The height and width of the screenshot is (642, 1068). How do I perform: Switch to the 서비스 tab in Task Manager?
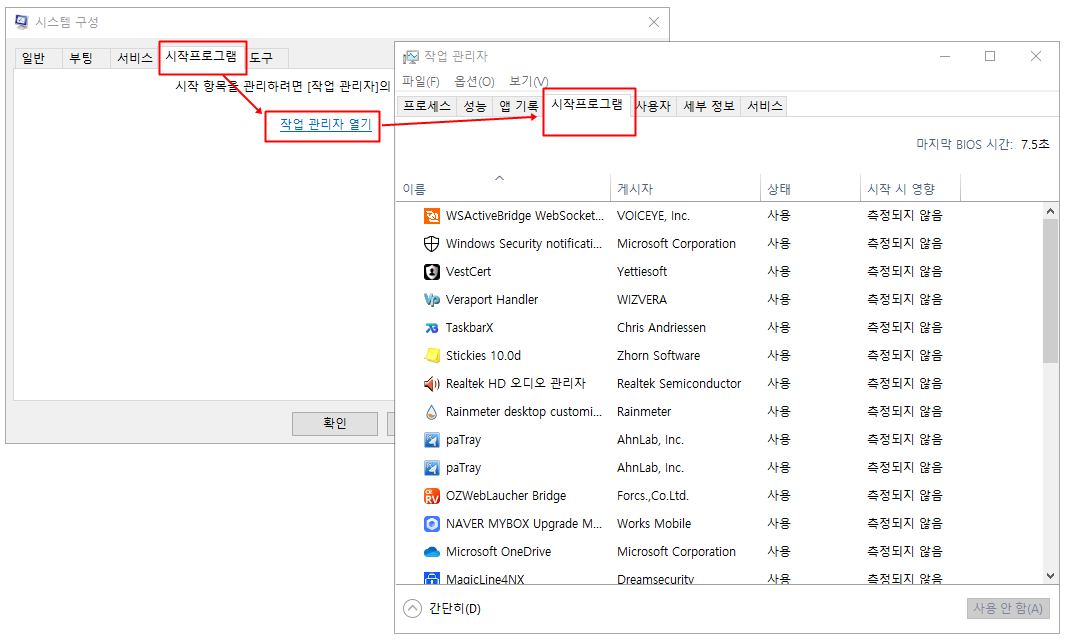tap(764, 106)
